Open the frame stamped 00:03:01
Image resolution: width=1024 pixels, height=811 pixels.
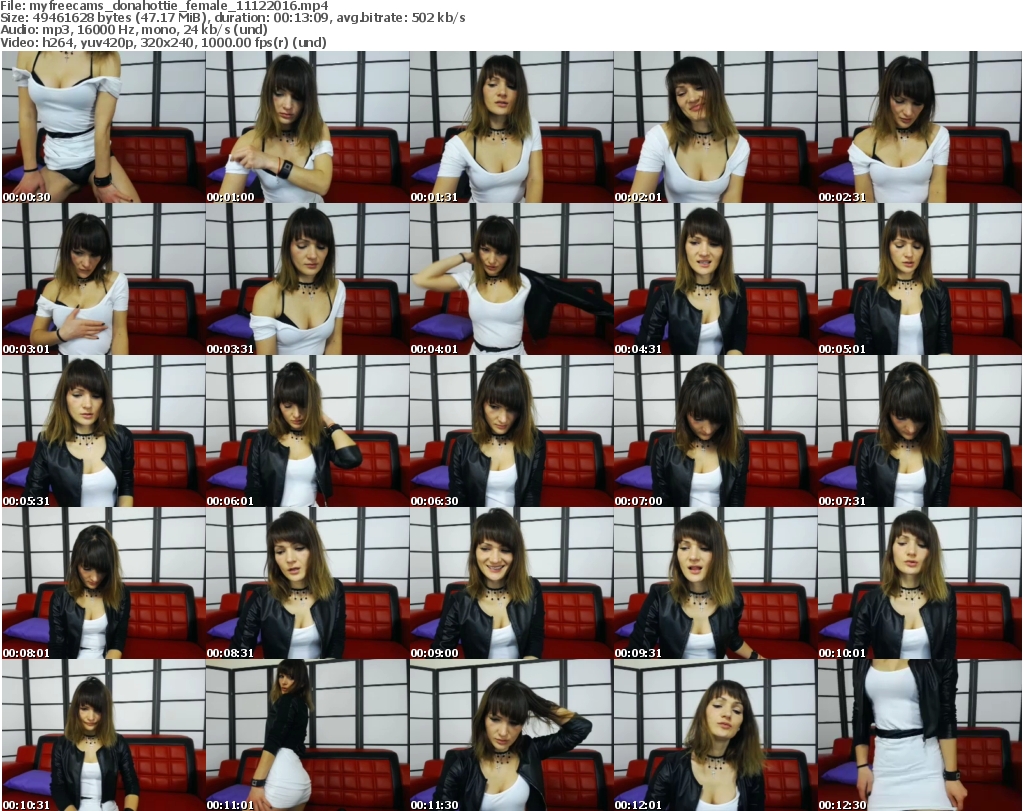[104, 279]
